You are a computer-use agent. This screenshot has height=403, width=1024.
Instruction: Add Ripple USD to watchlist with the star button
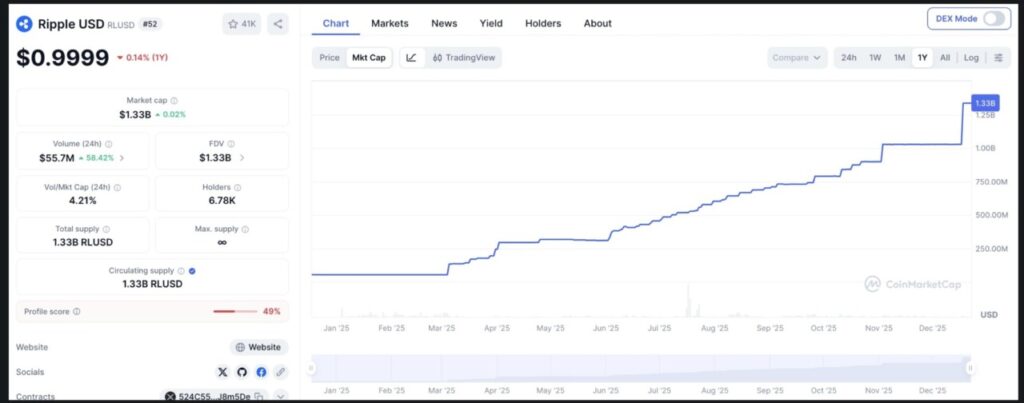pyautogui.click(x=241, y=23)
